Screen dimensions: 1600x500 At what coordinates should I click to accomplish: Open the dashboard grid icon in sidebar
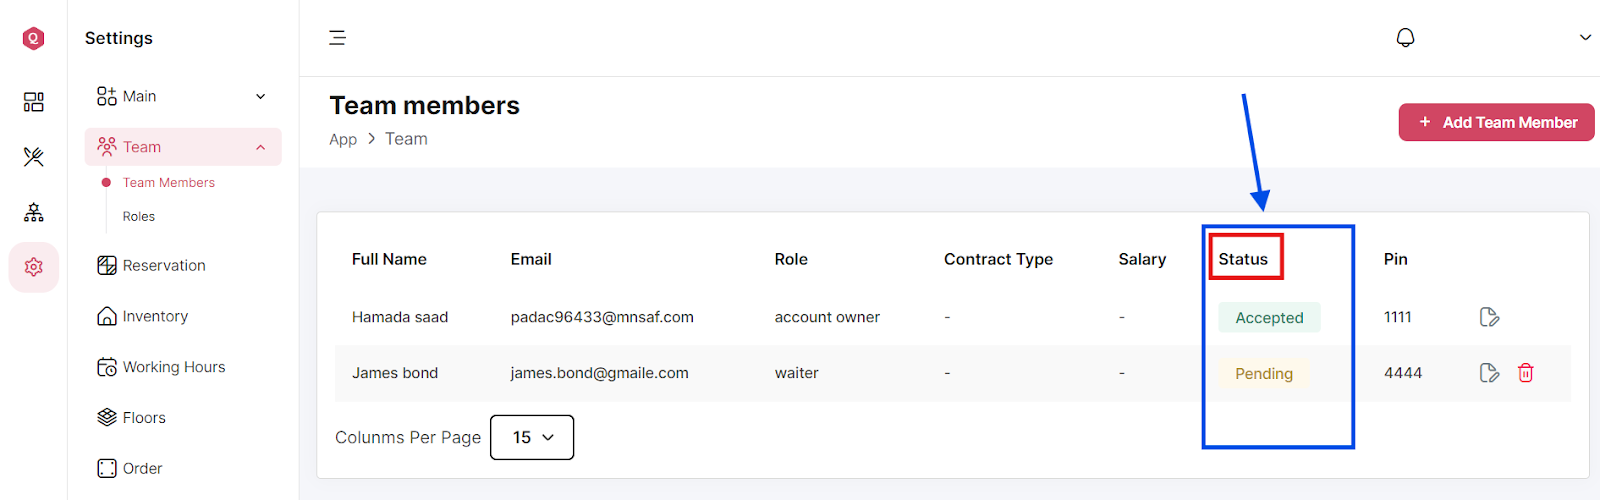tap(34, 102)
